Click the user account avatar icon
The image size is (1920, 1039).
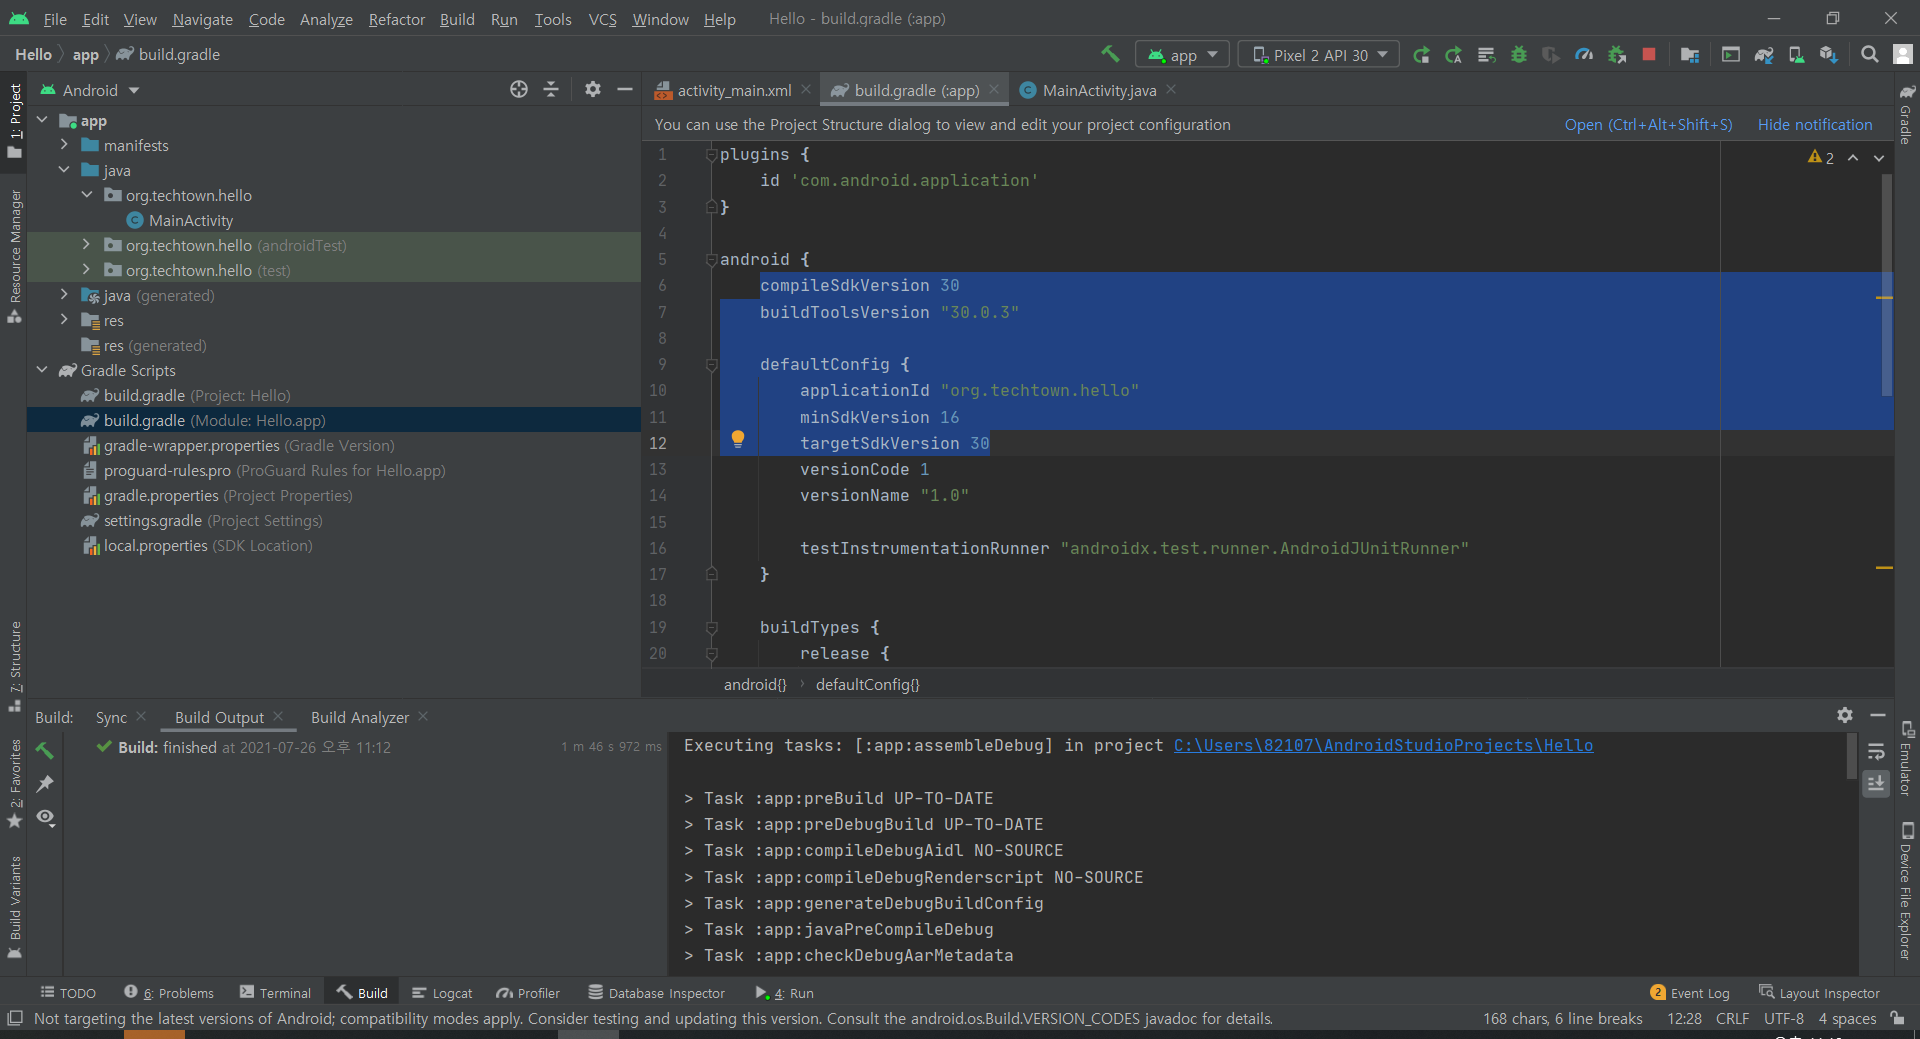[1903, 55]
